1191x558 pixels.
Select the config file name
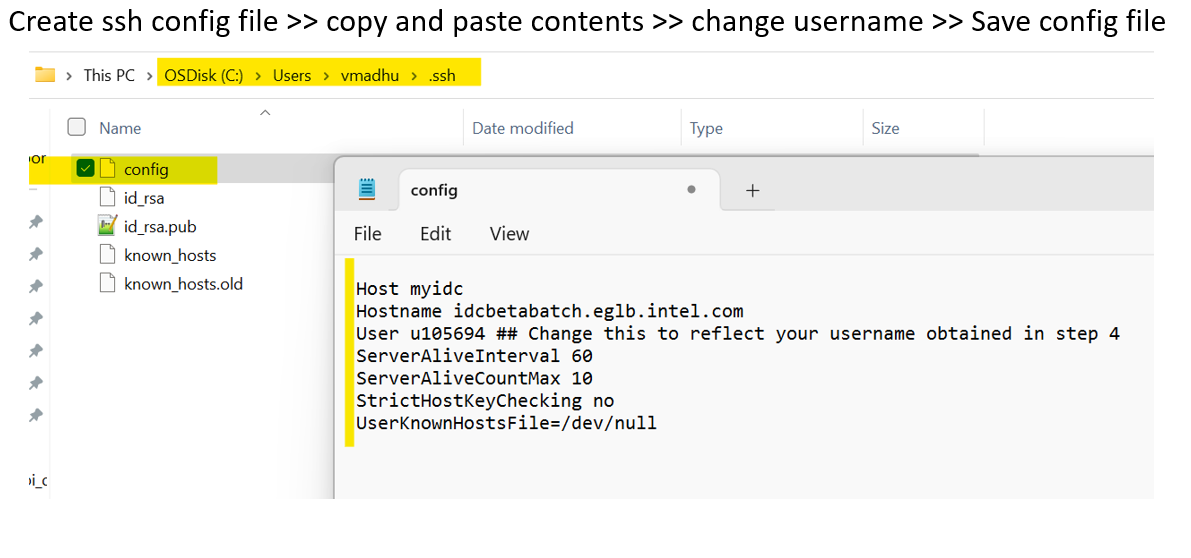146,169
